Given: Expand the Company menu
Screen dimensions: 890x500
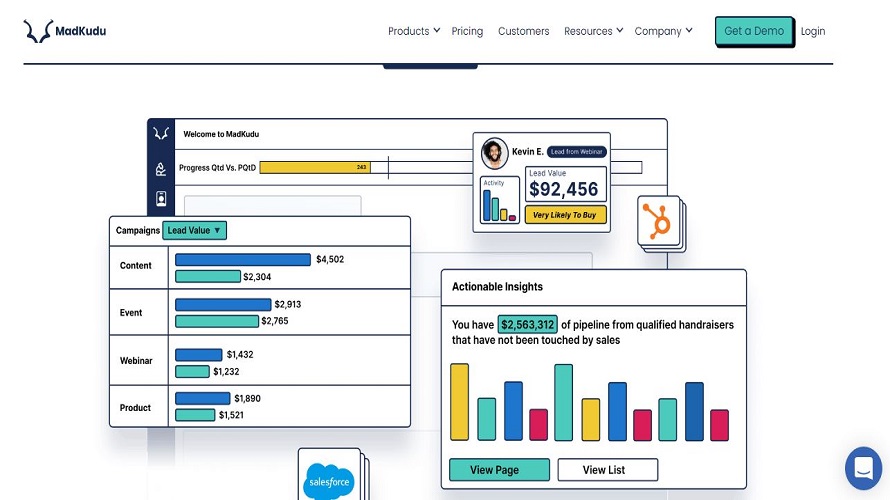Looking at the screenshot, I should tap(663, 31).
